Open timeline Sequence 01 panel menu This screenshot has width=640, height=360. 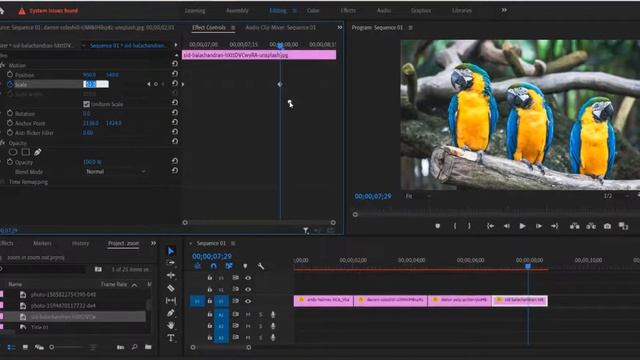233,243
